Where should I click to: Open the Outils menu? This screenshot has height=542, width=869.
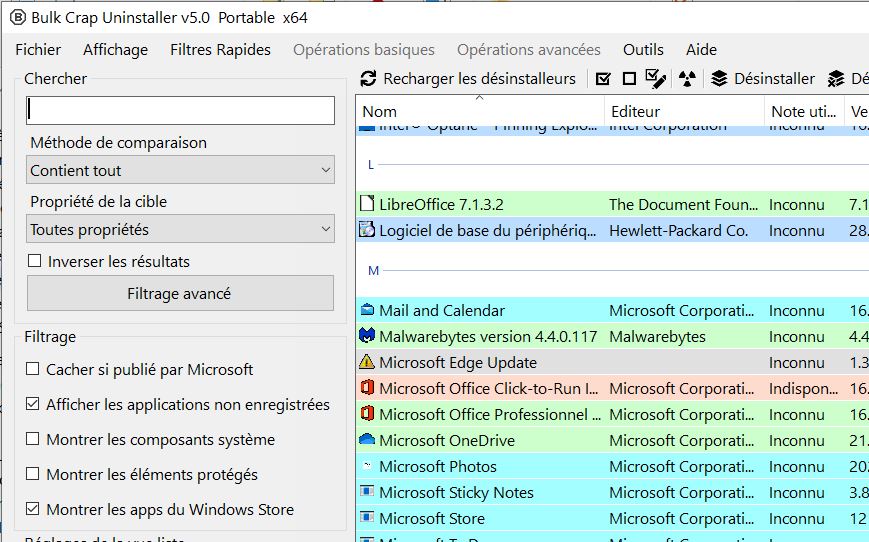[x=643, y=50]
